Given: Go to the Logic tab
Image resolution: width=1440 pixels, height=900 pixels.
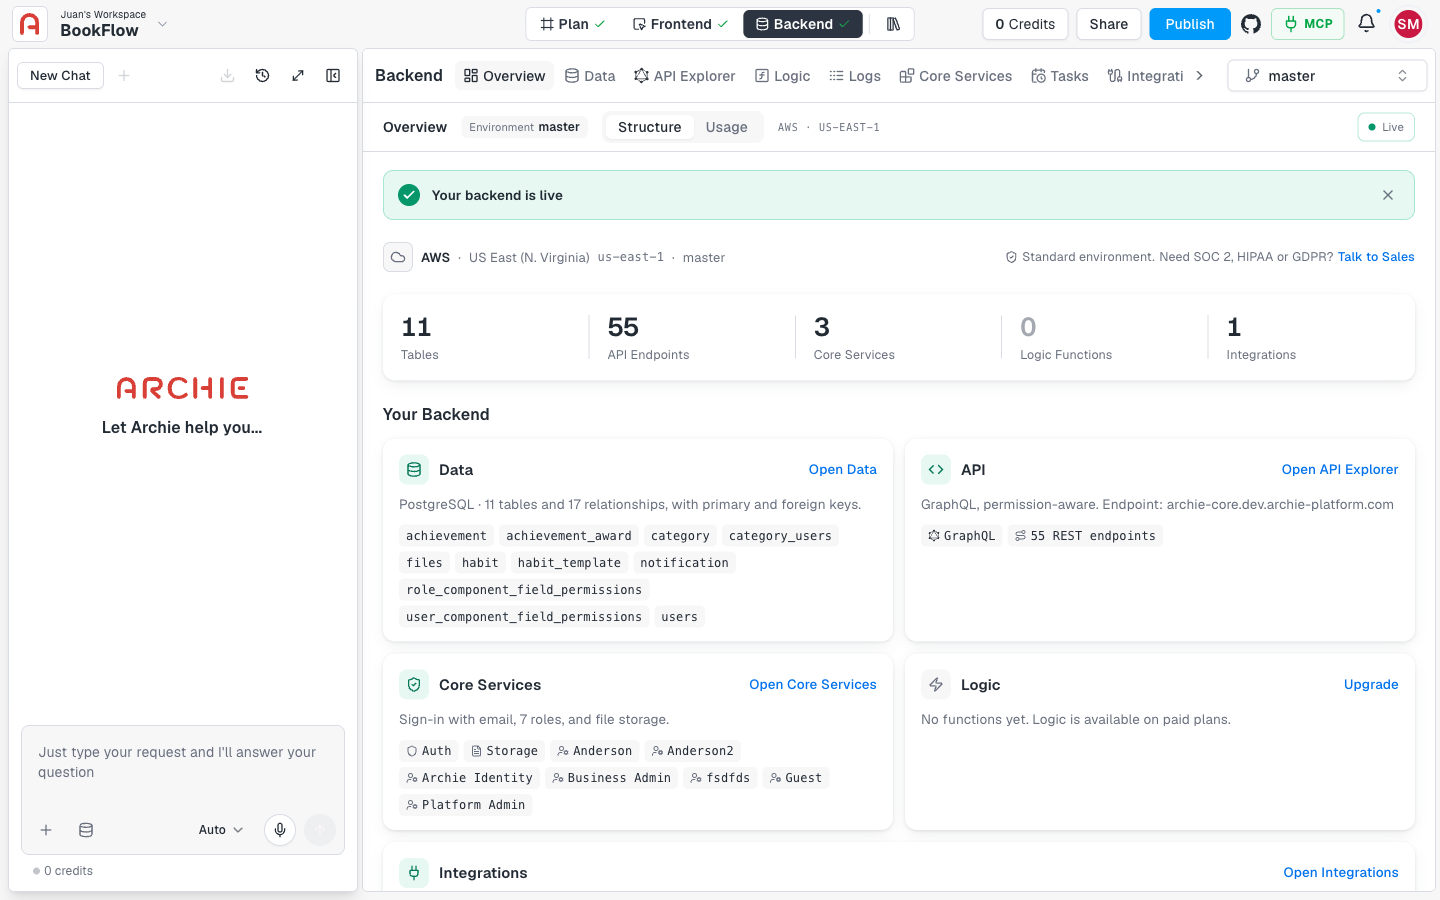Looking at the screenshot, I should [782, 76].
